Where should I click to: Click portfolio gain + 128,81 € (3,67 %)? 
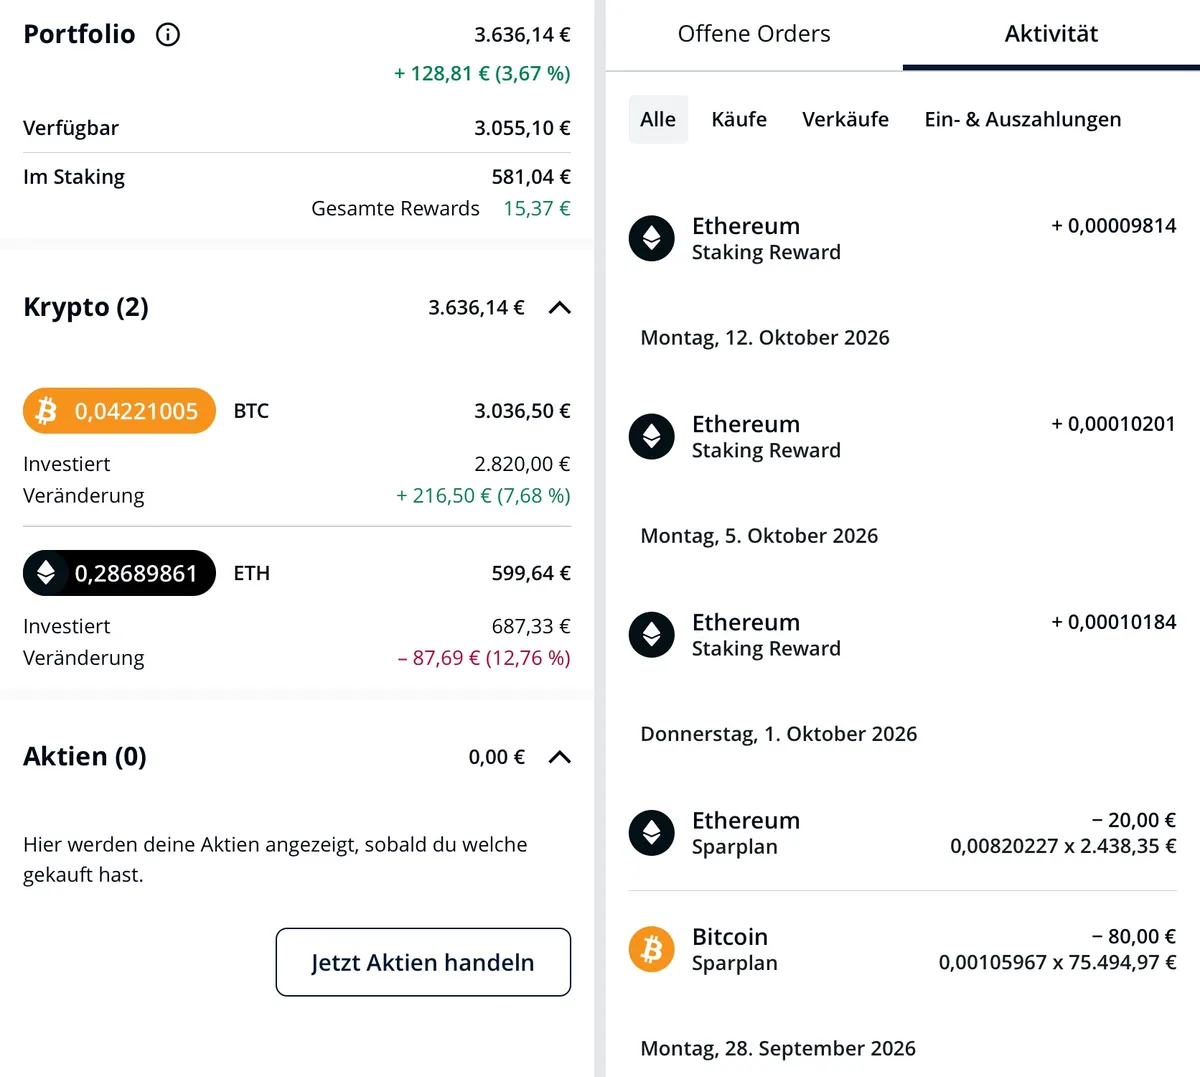pos(482,74)
